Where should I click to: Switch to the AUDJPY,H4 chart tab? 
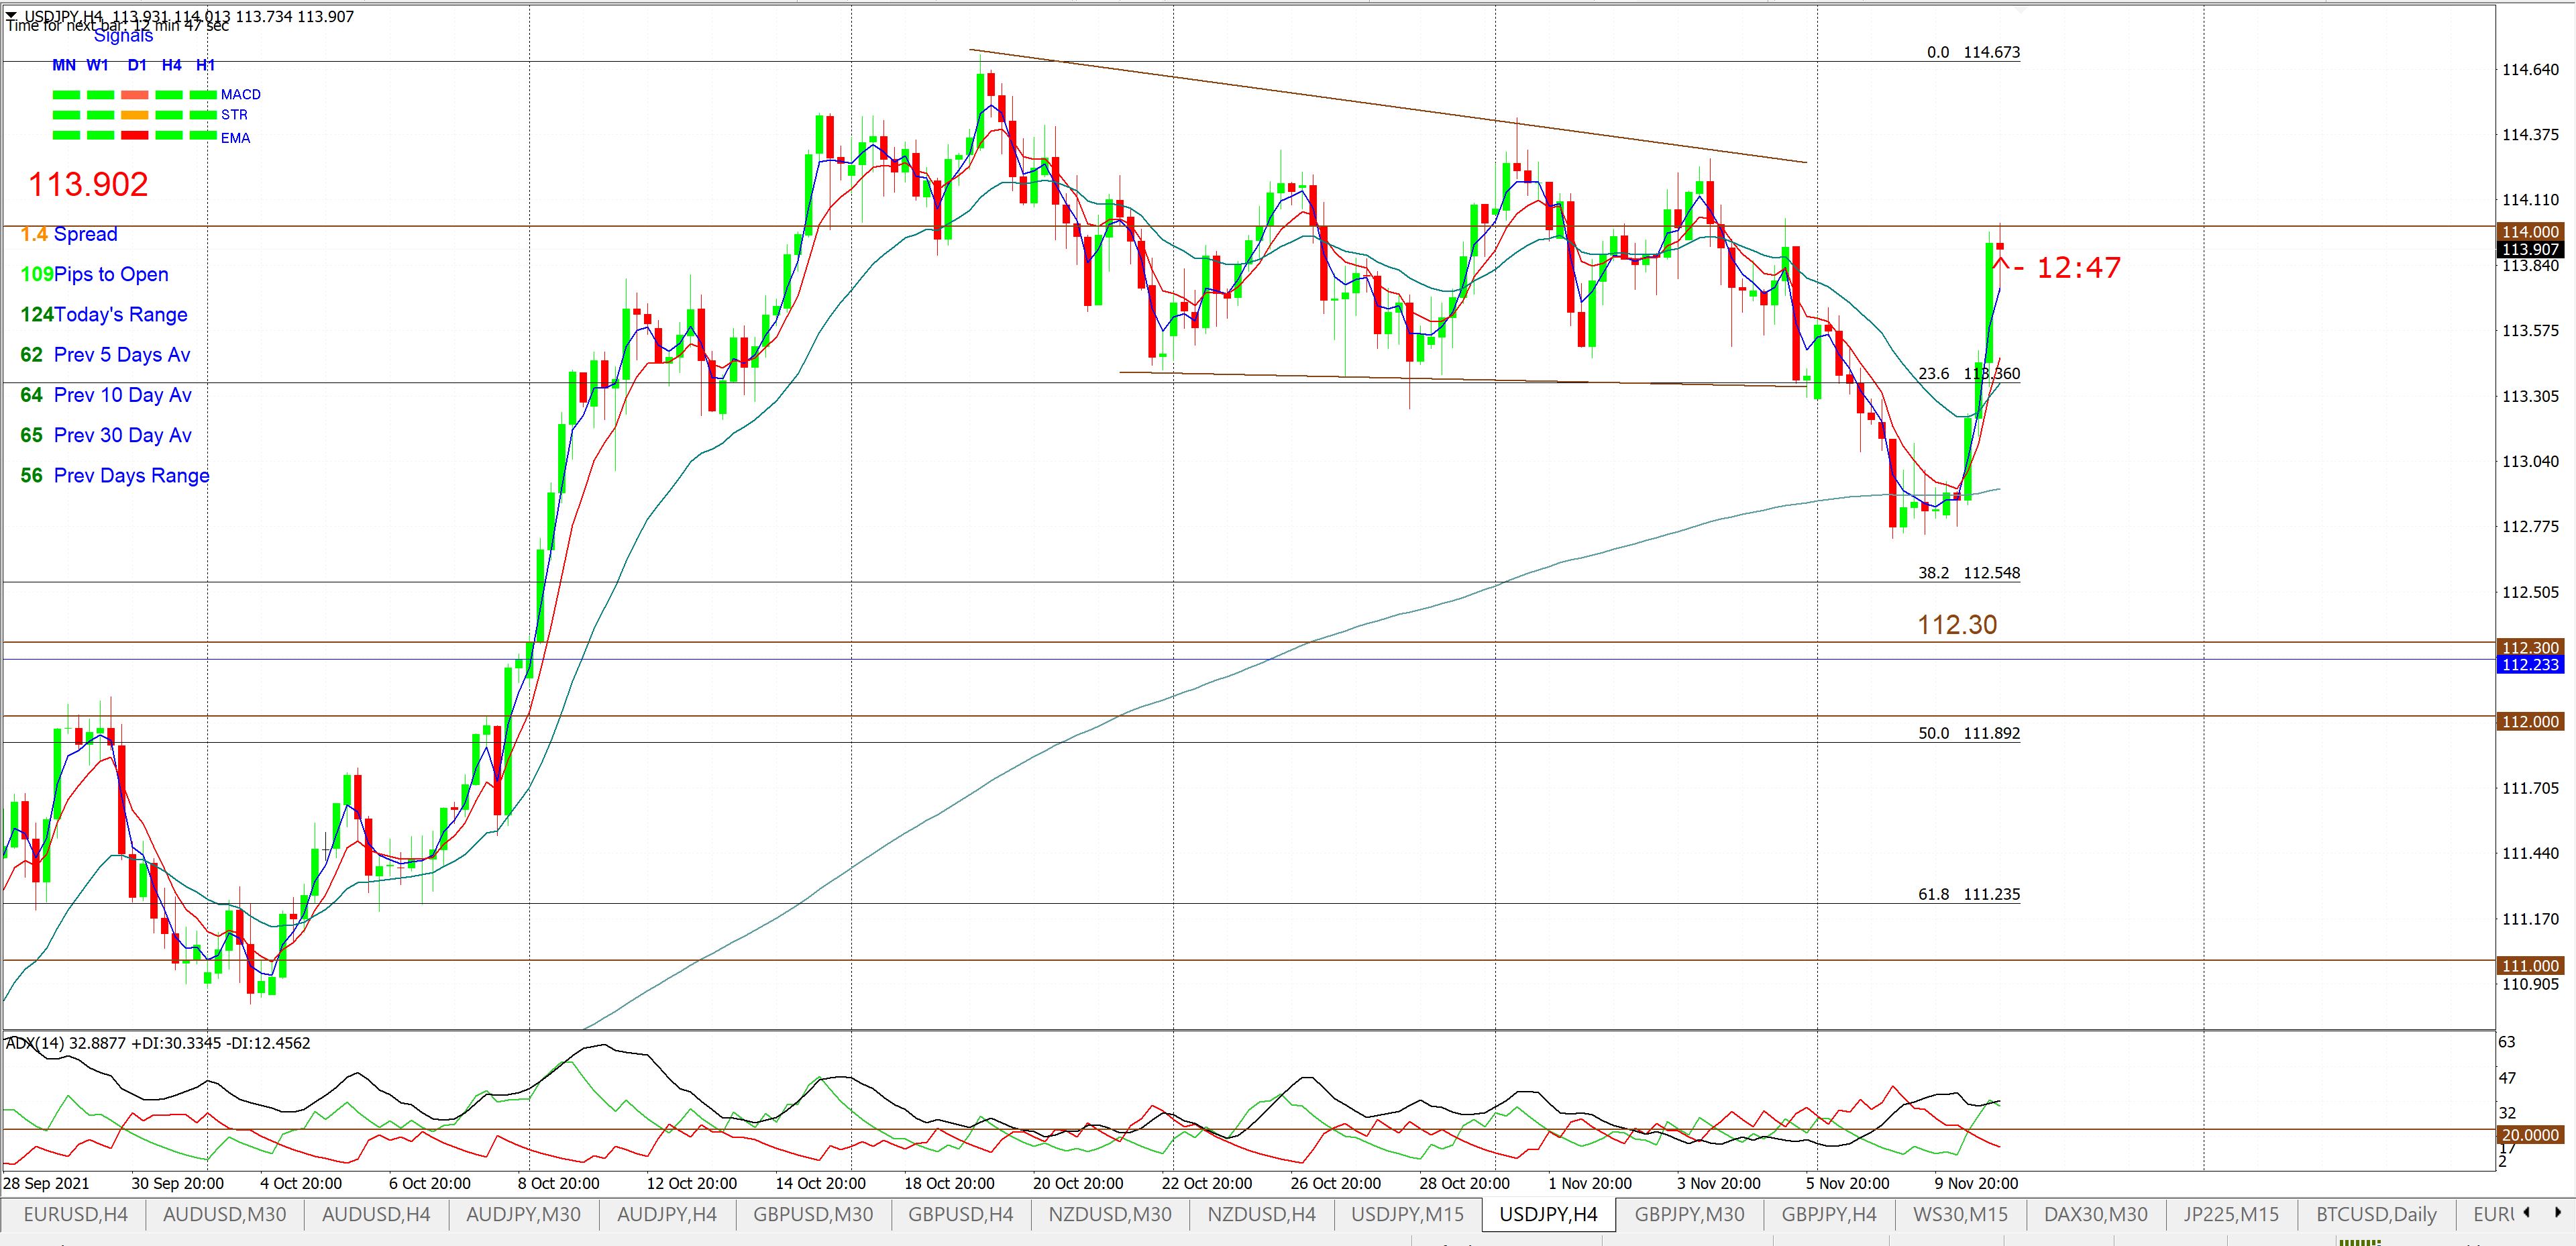click(667, 1214)
